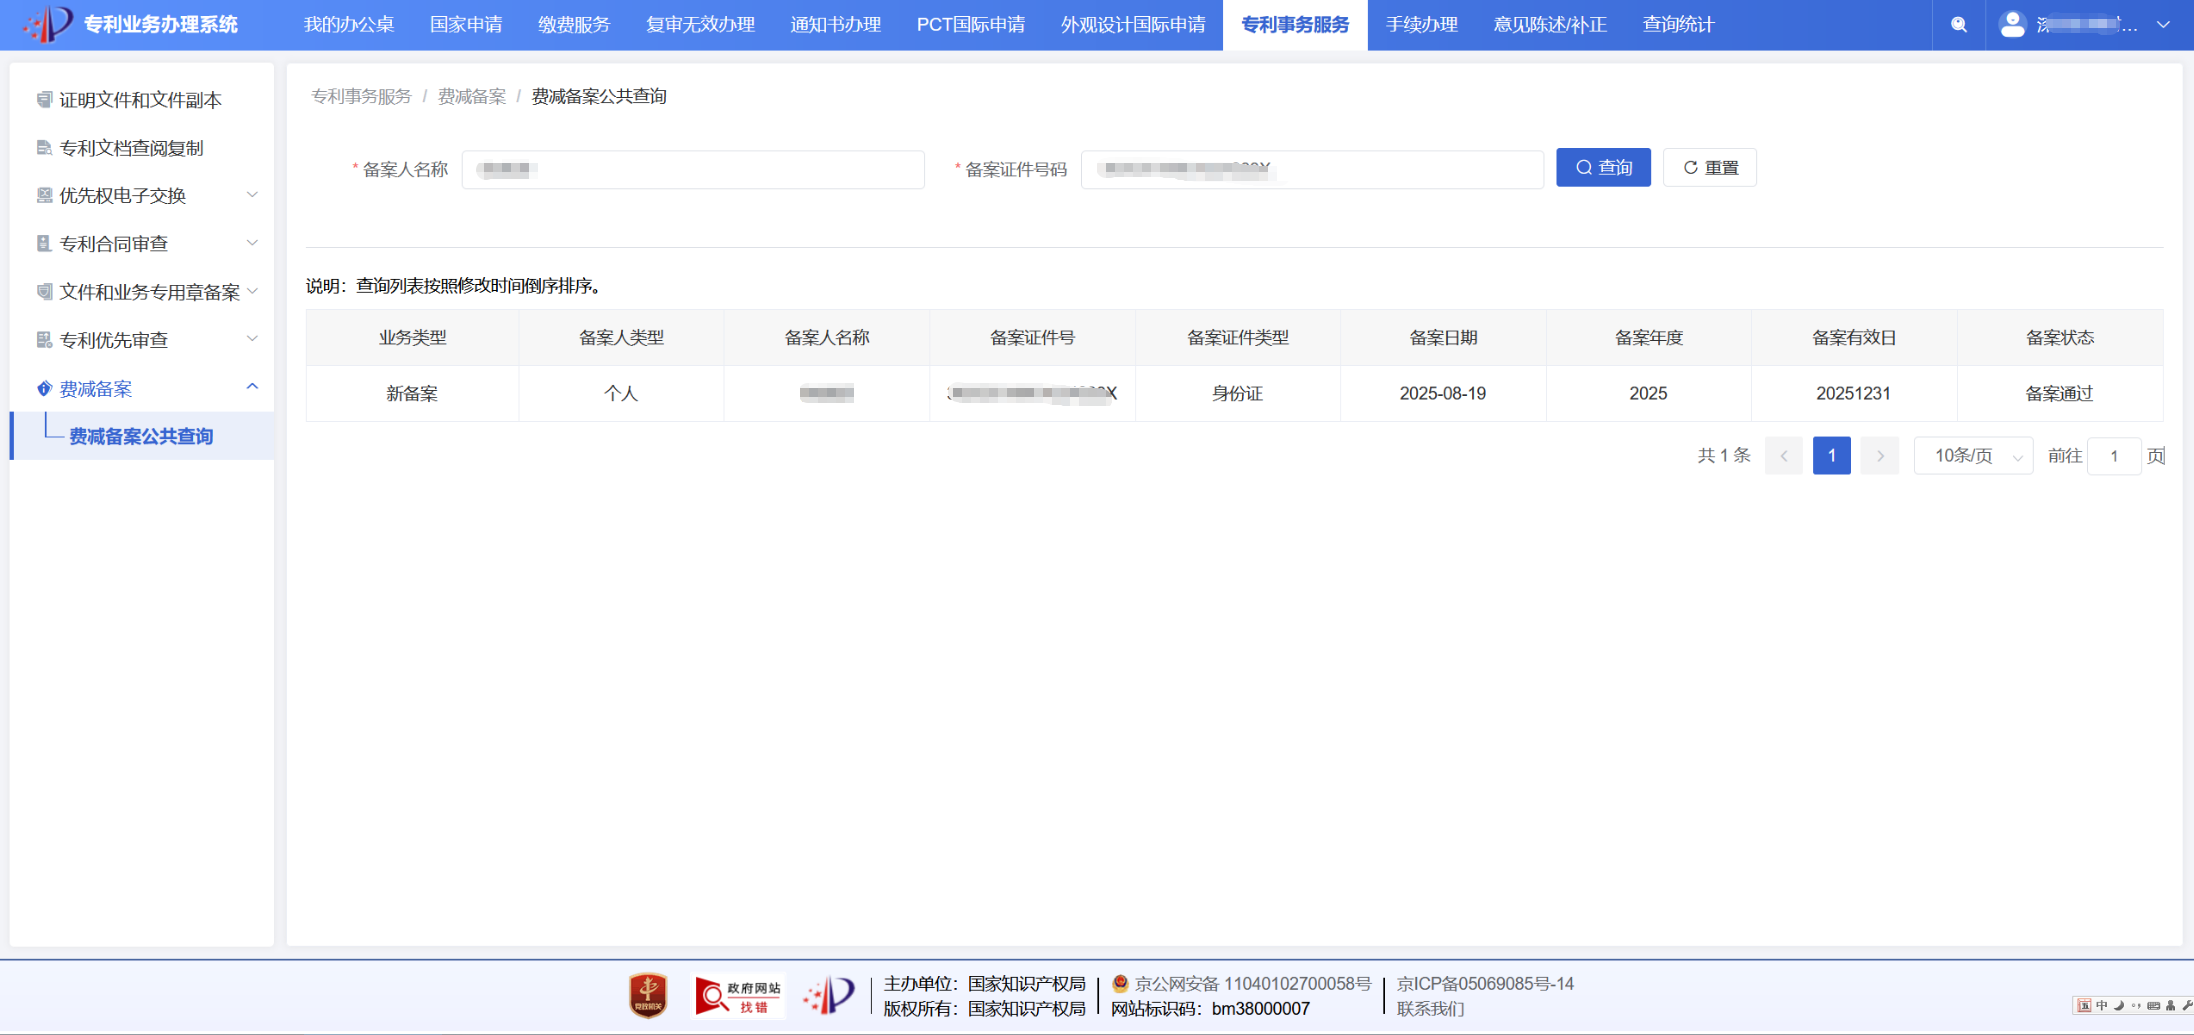Click the blue 查询 button
Screen dimensions: 2194x1035
tap(1603, 168)
